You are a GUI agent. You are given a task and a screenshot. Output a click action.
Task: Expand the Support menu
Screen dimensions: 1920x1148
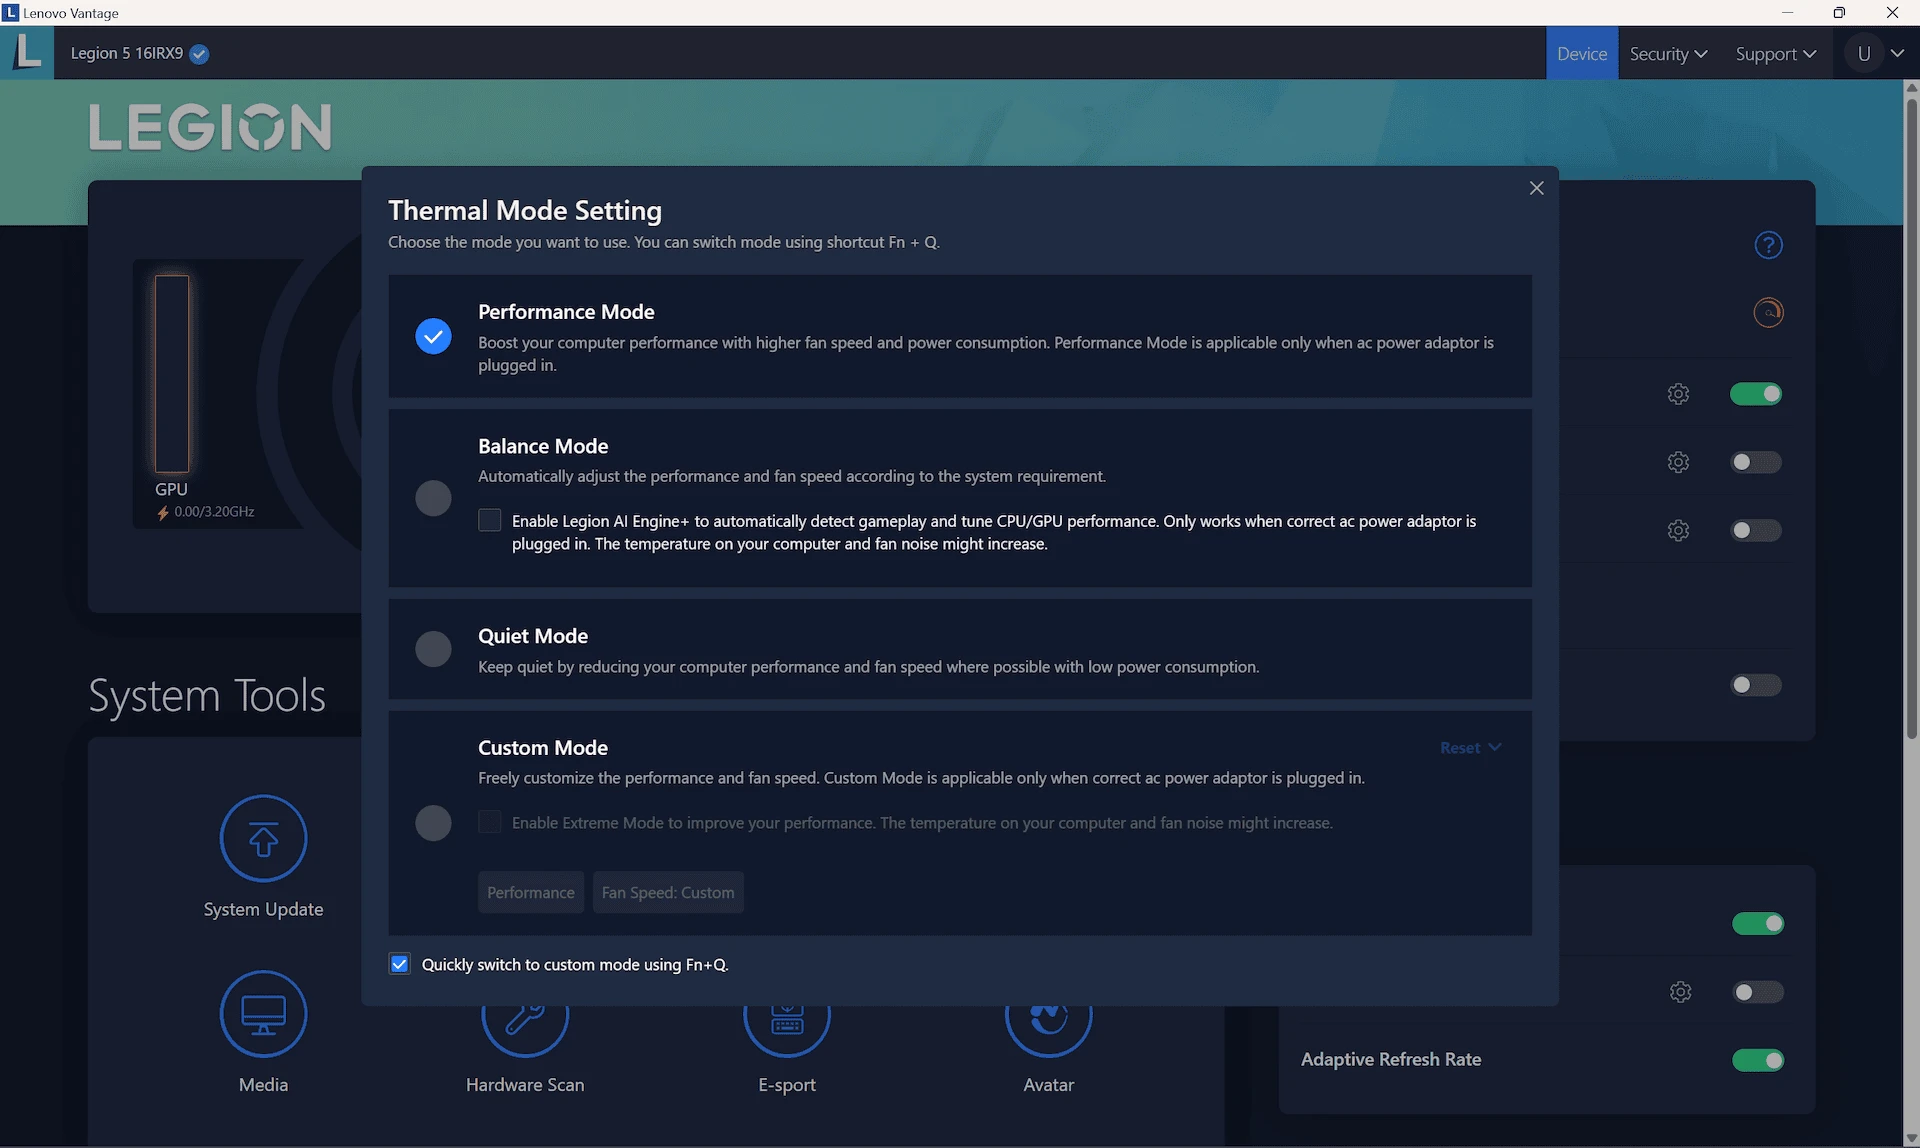tap(1775, 53)
